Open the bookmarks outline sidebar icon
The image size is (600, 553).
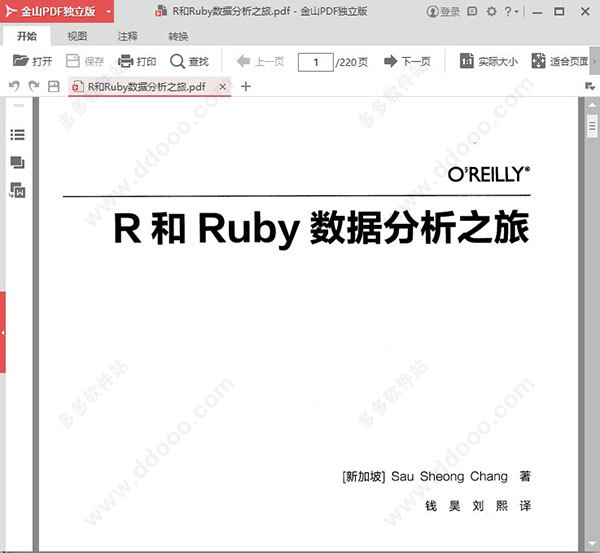(18, 135)
